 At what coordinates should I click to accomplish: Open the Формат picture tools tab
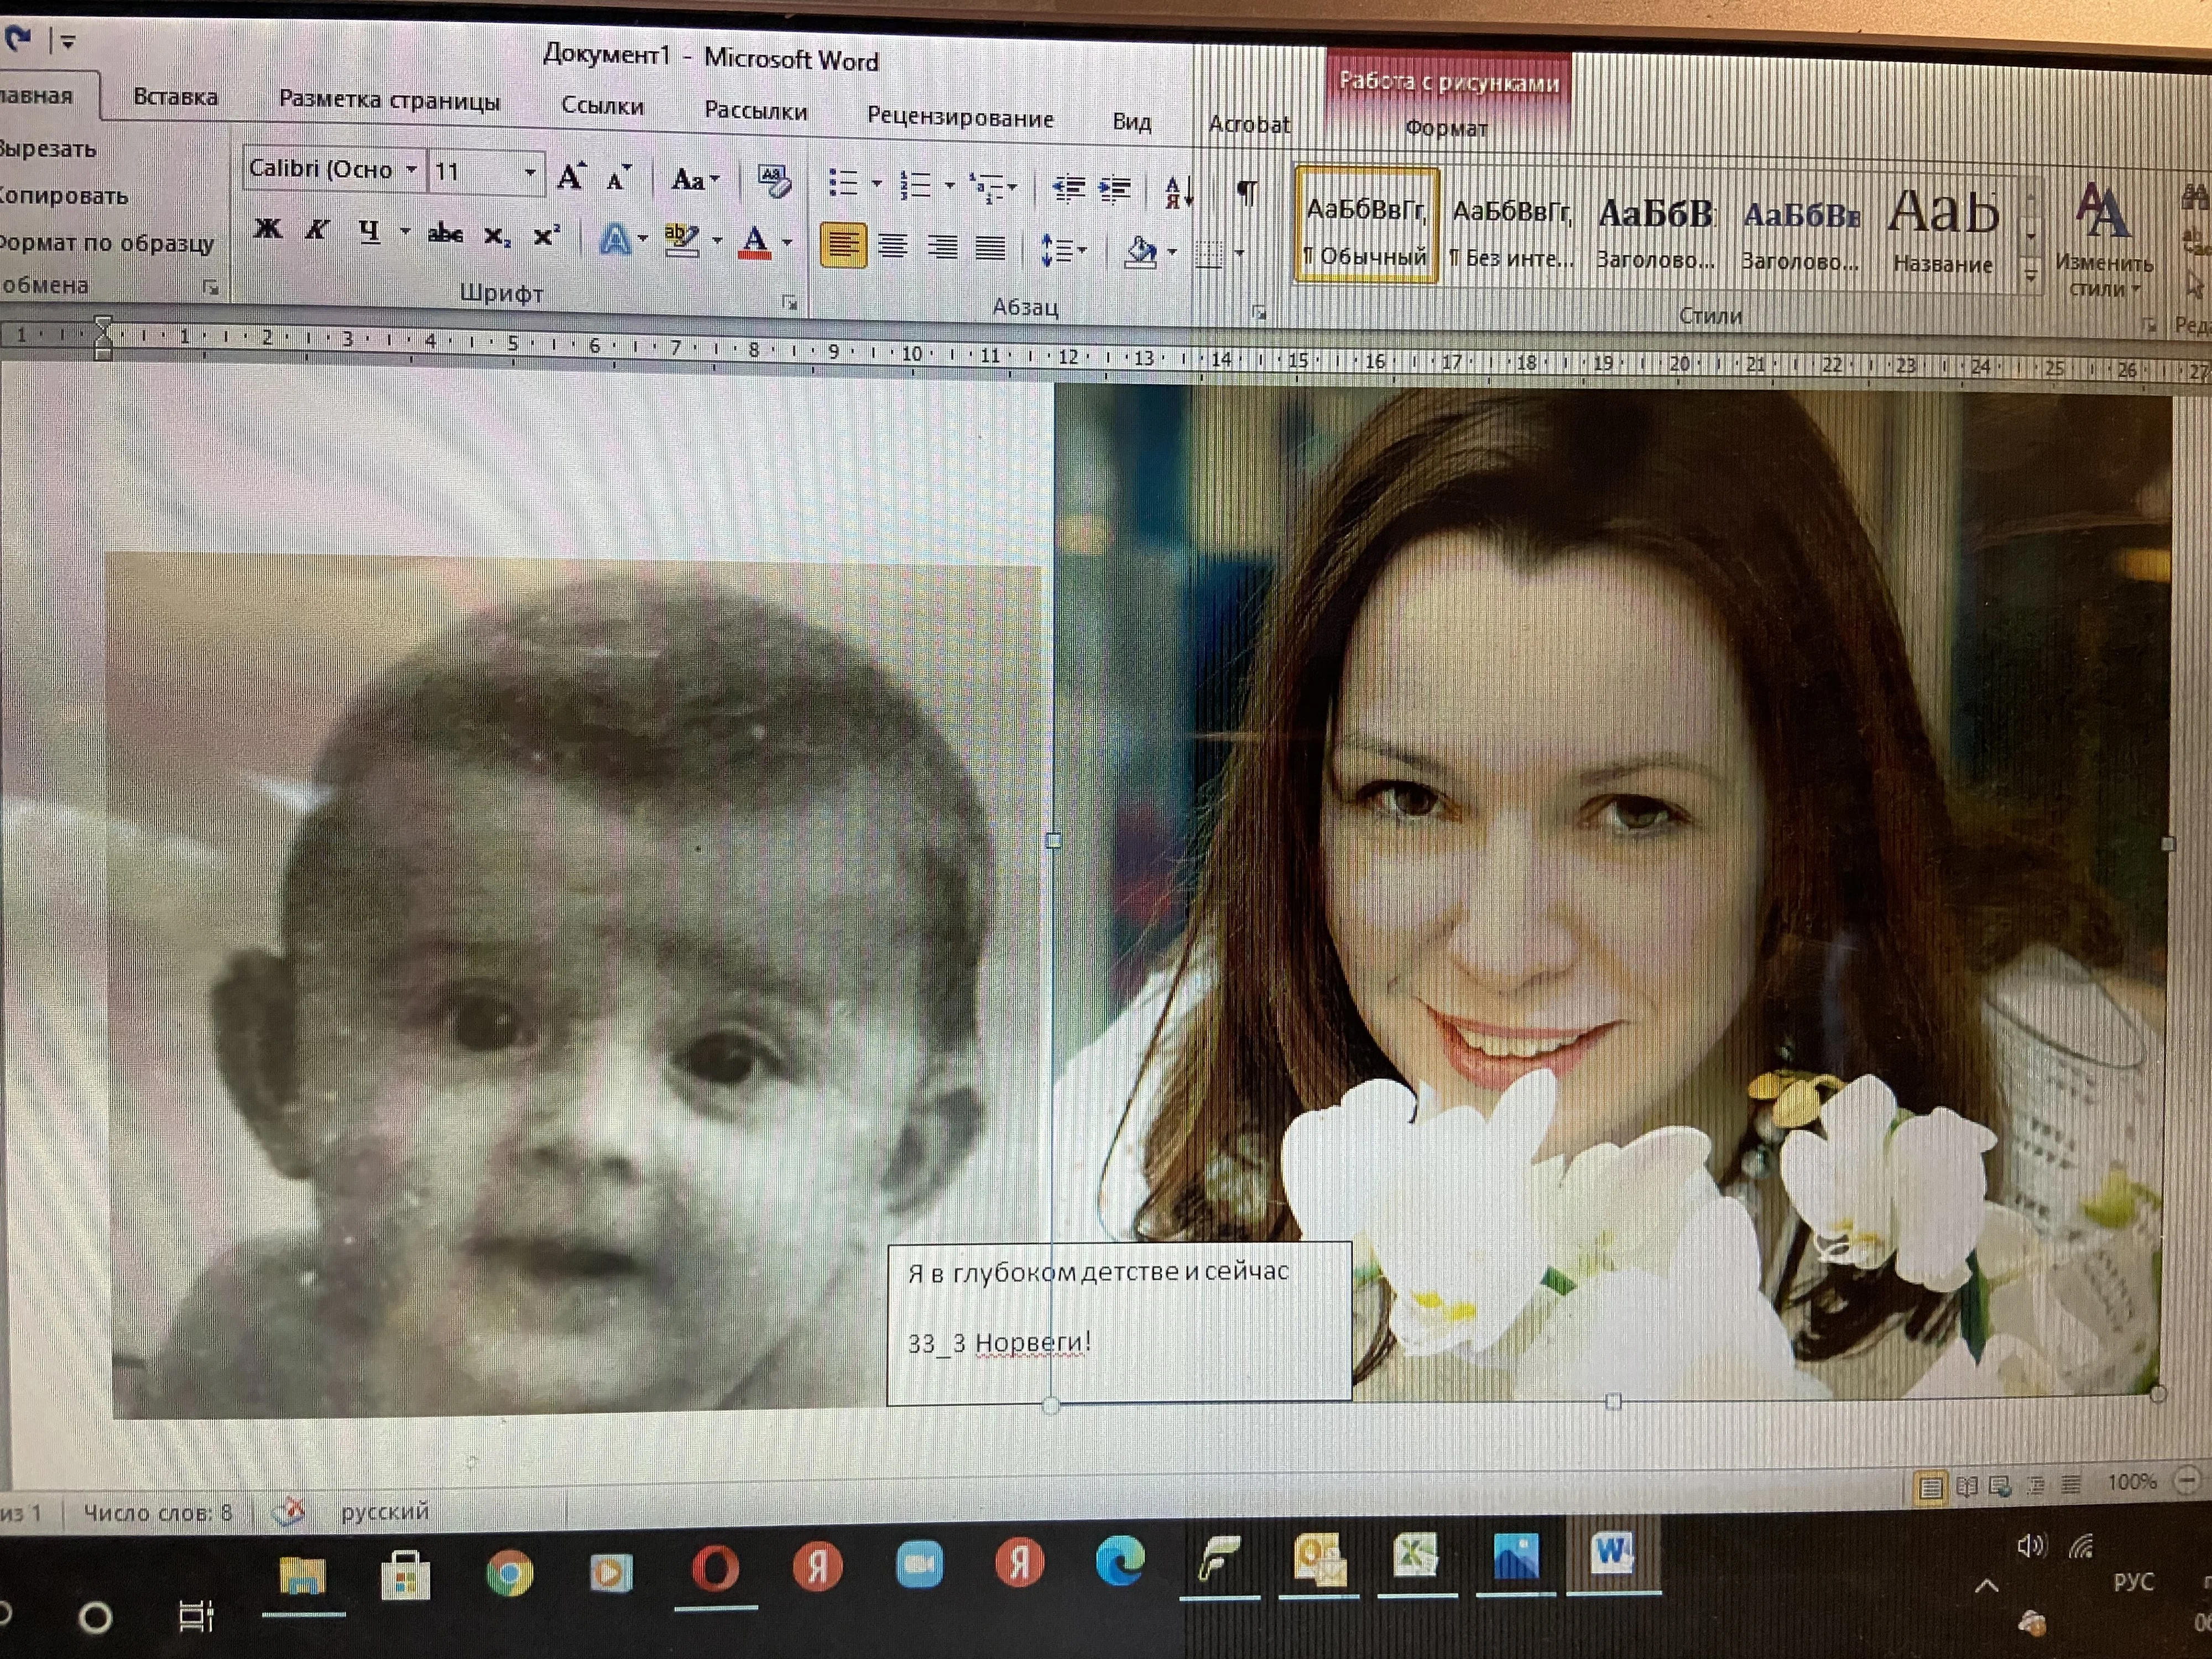coord(1445,128)
